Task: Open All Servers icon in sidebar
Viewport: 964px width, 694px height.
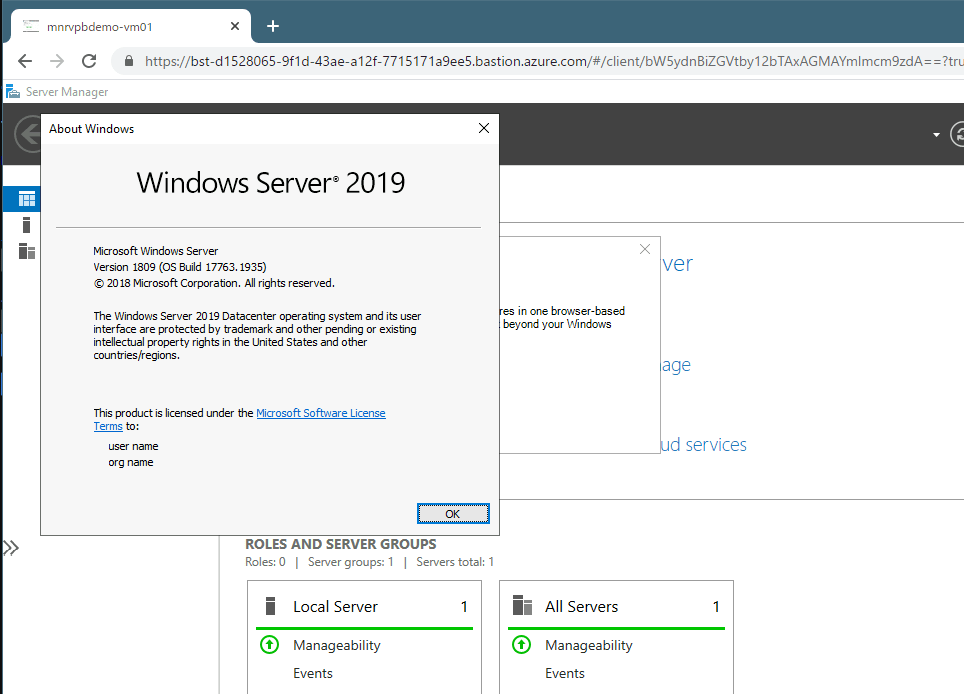Action: click(x=27, y=251)
